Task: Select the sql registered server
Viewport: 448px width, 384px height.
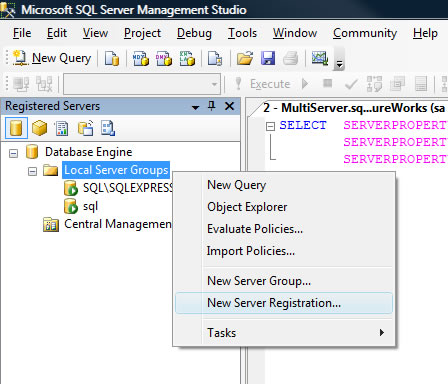Action: [x=90, y=206]
